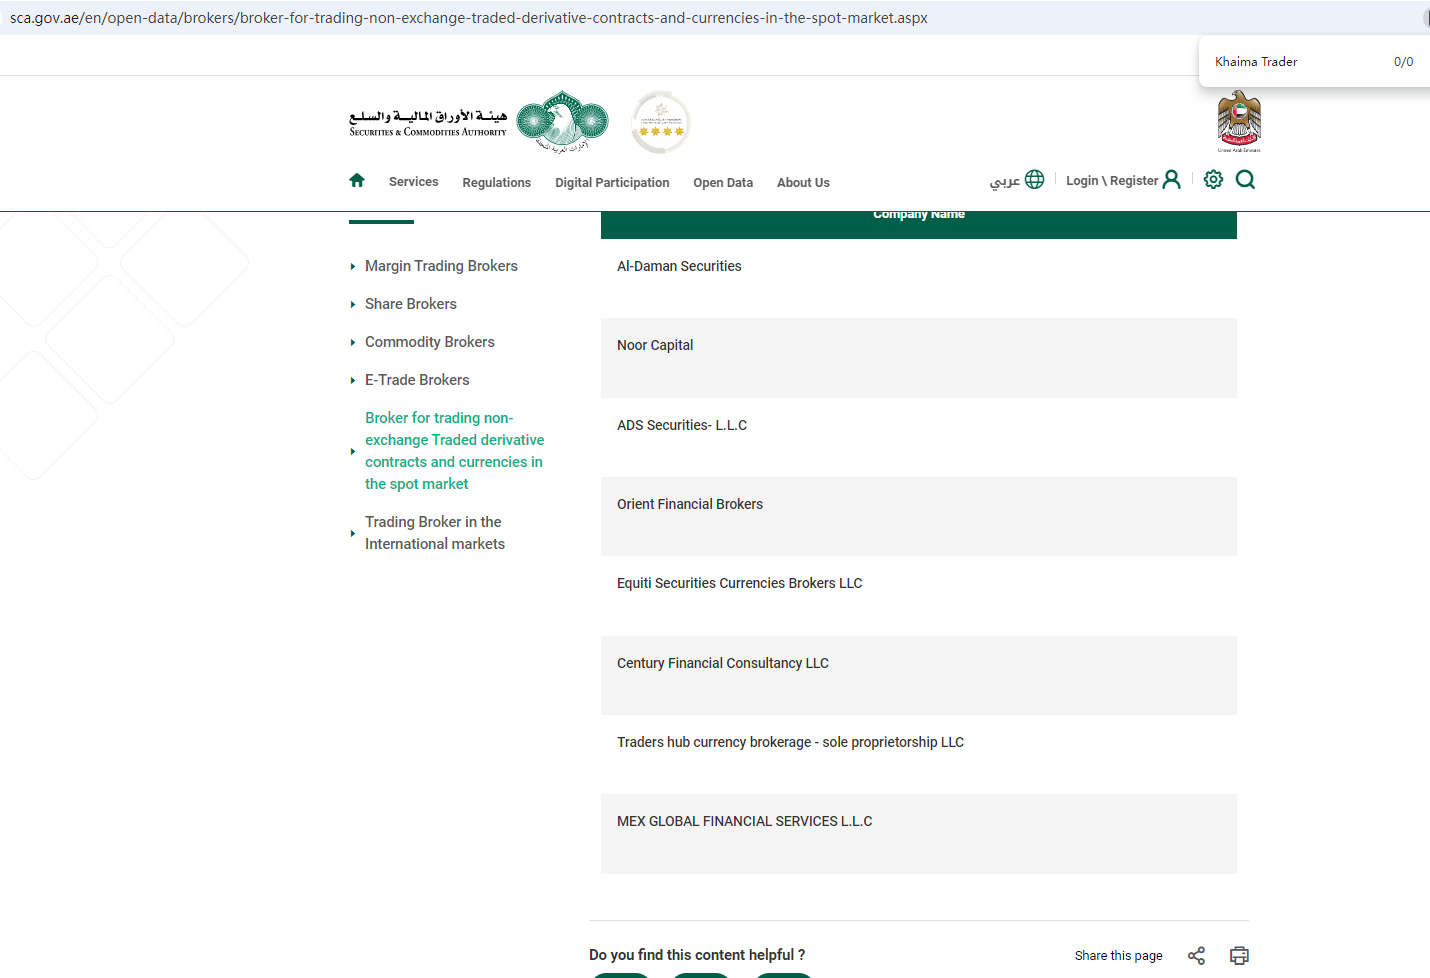The width and height of the screenshot is (1430, 978).
Task: Expand the Share Brokers arrow
Action: coord(353,305)
